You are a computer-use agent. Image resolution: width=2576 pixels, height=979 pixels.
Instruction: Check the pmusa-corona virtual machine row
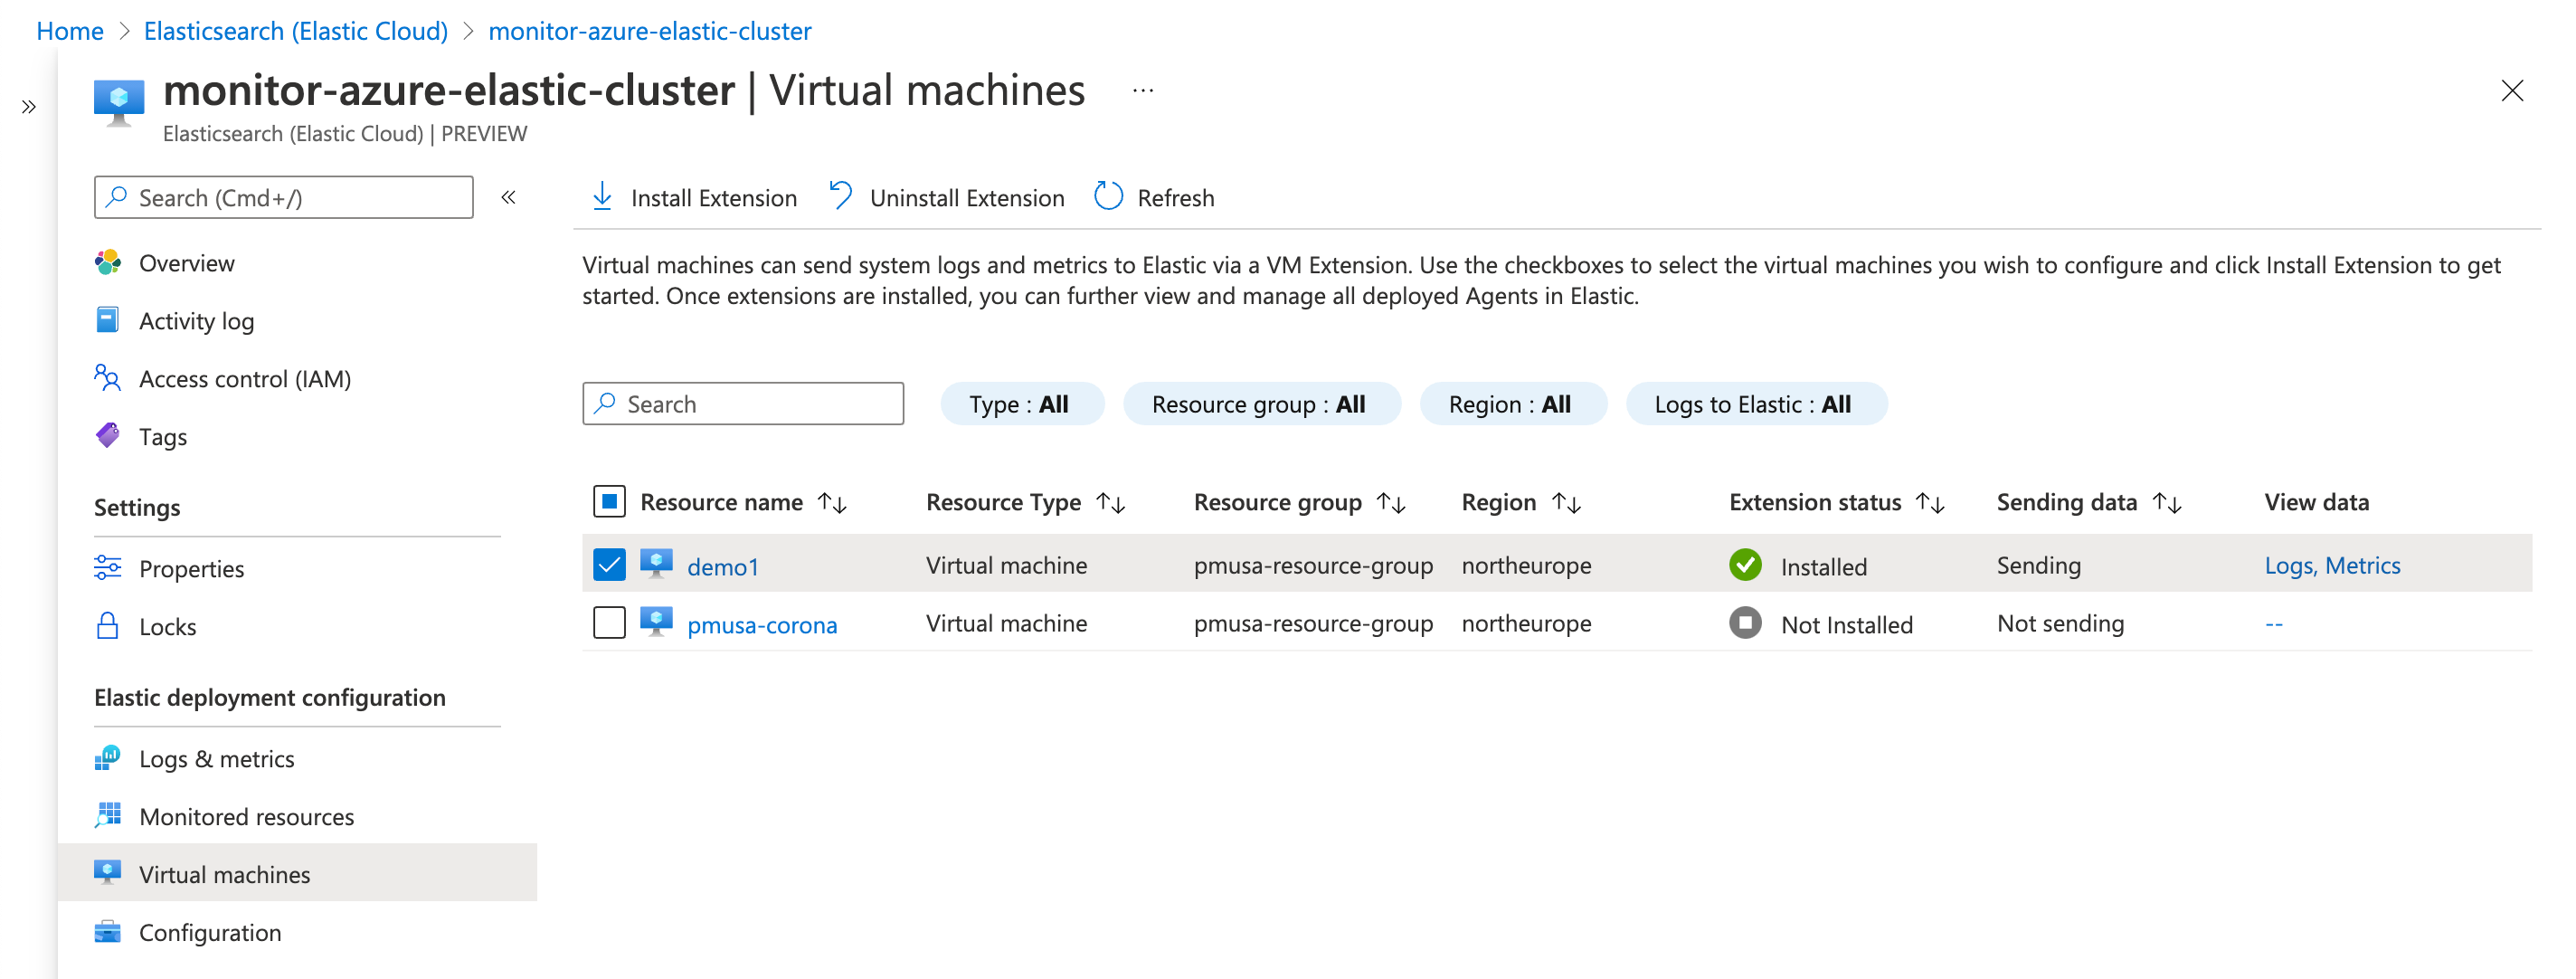[609, 622]
